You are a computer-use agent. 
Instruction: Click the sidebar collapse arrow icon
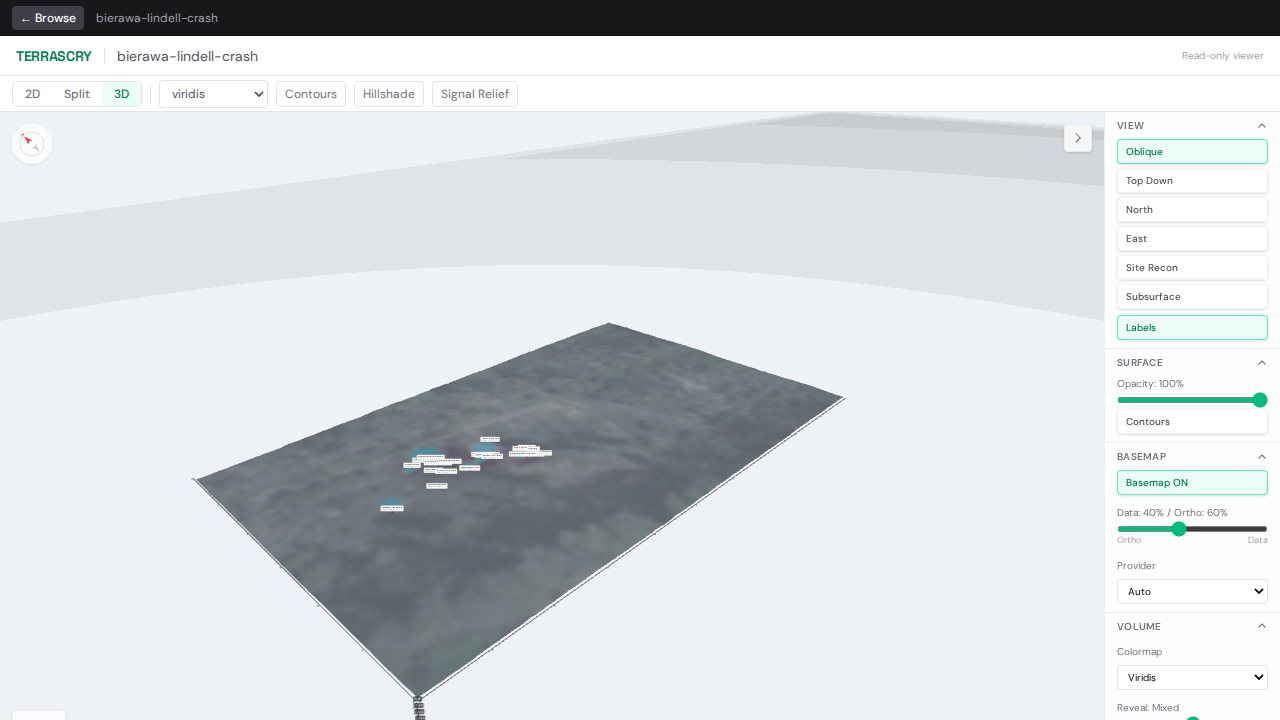click(x=1078, y=137)
